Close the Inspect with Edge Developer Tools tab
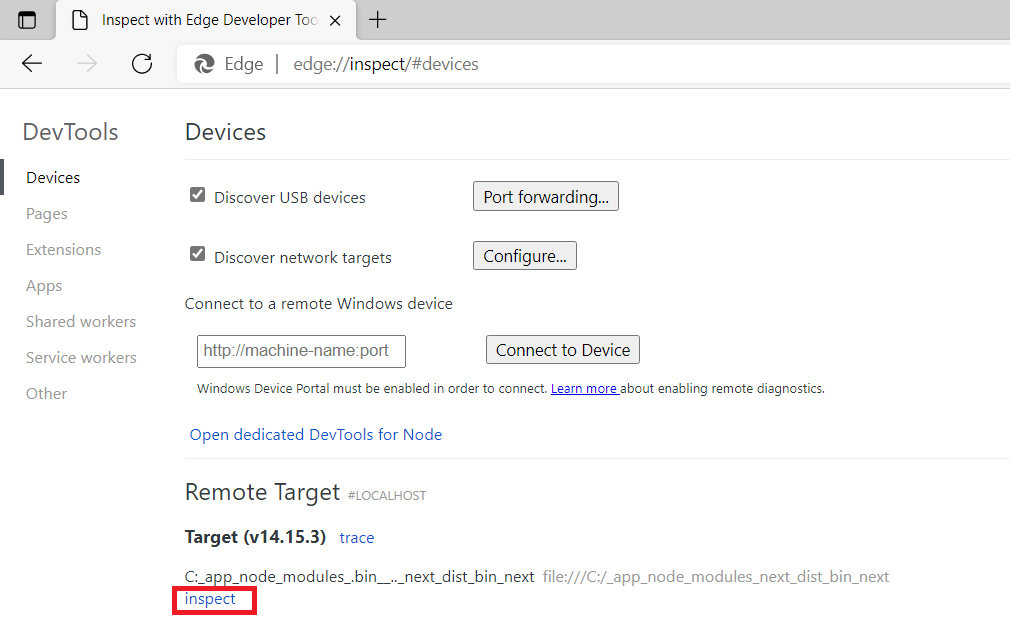Screen dimensions: 1010x627 click(x=335, y=21)
